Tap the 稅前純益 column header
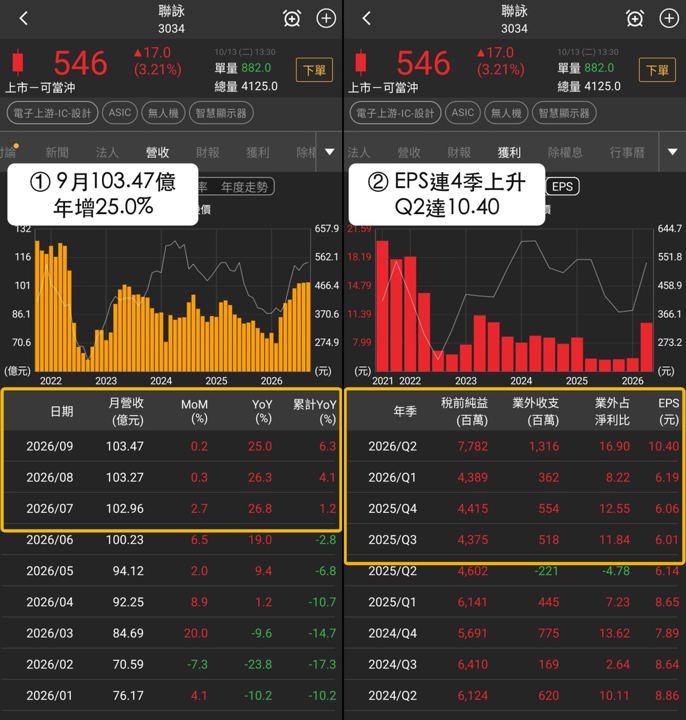686x720 pixels. tap(465, 411)
